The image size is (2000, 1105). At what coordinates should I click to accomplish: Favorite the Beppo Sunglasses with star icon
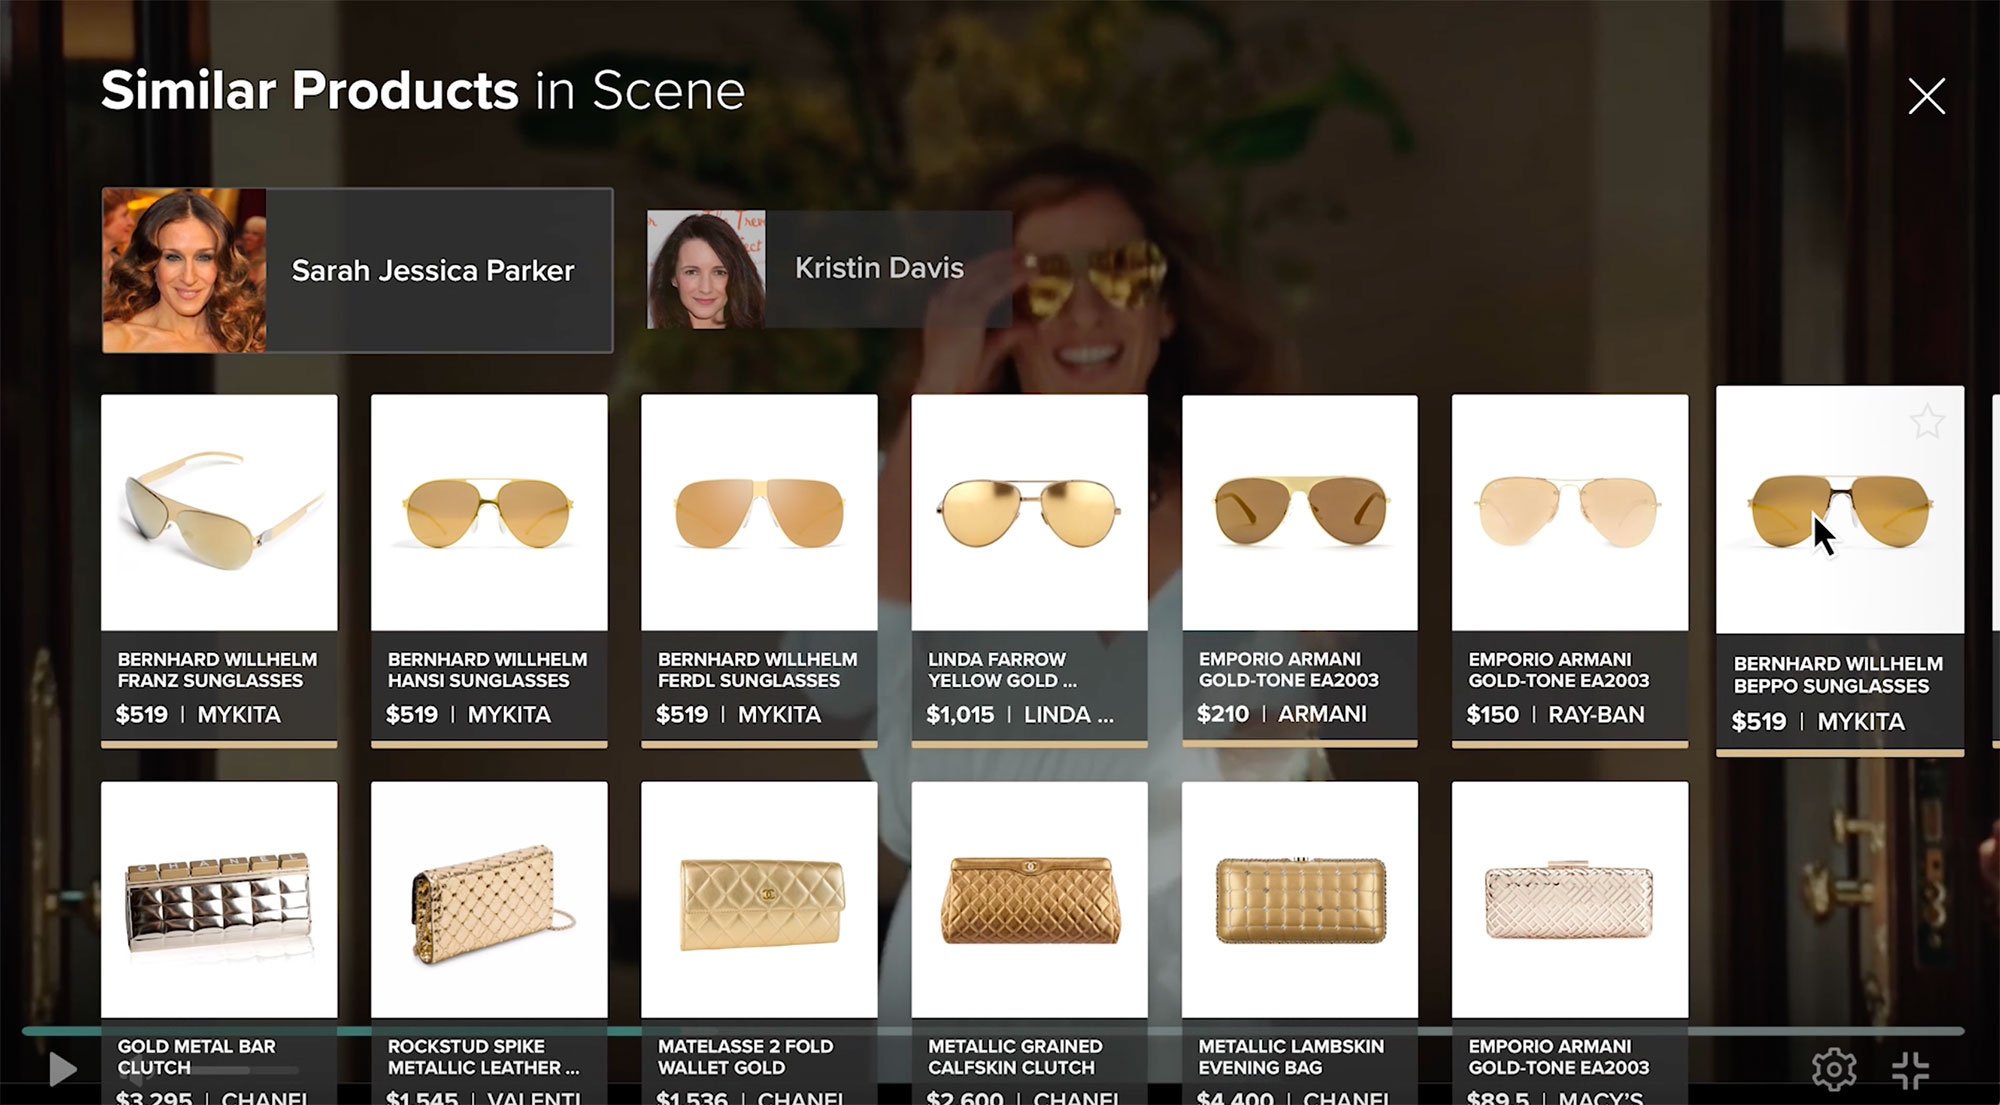coord(1927,421)
